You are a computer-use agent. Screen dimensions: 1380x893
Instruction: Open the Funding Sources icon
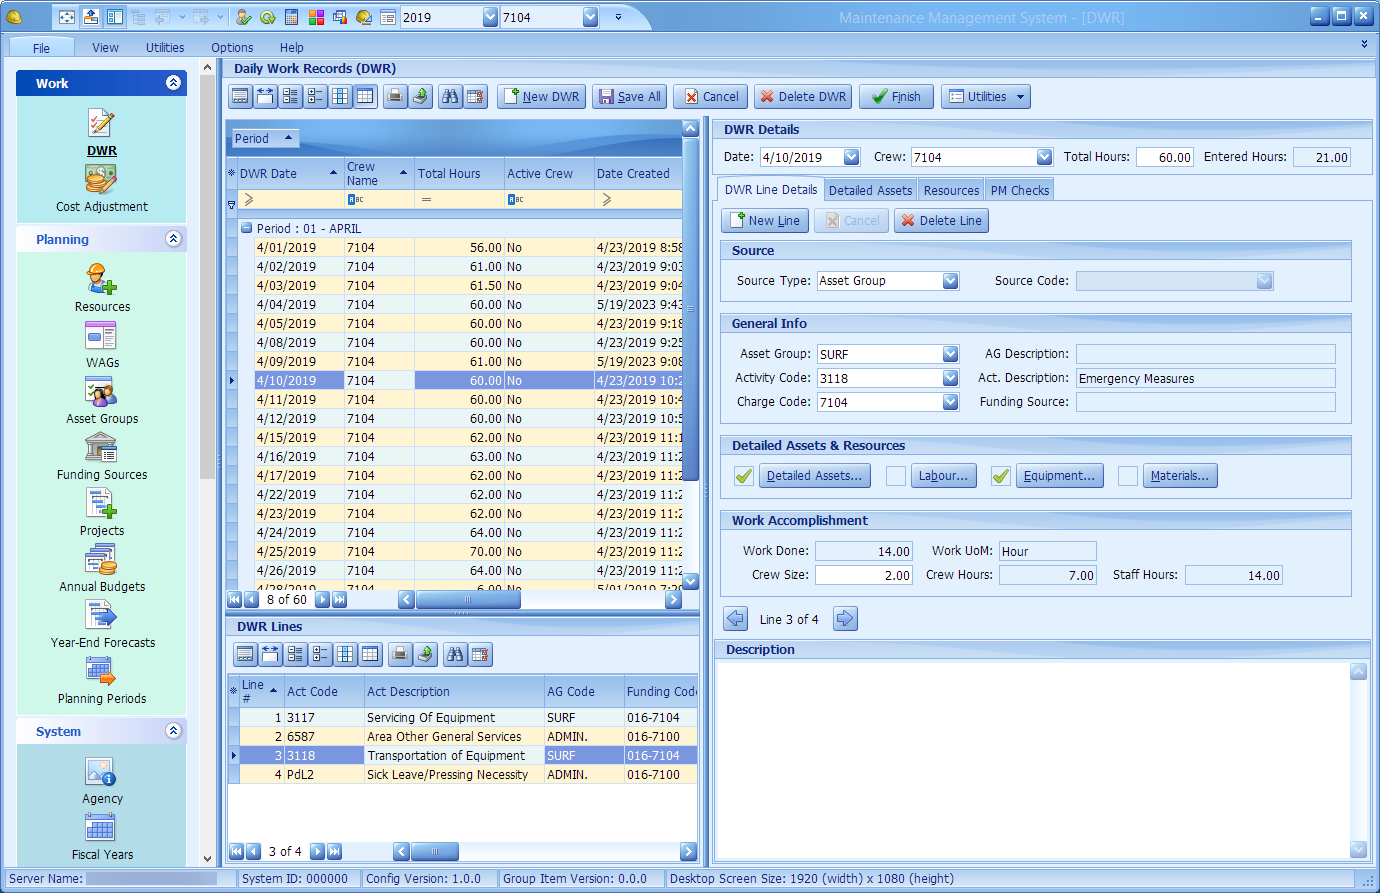tap(101, 450)
